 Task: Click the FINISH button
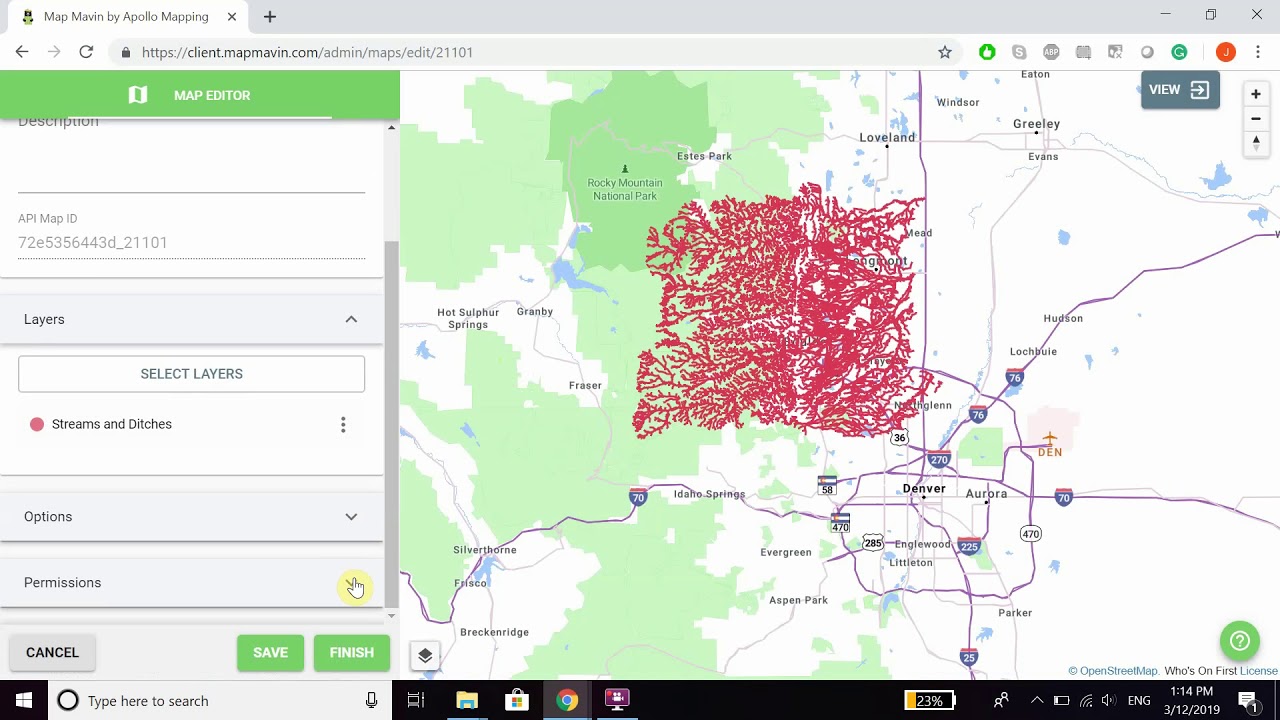click(351, 653)
